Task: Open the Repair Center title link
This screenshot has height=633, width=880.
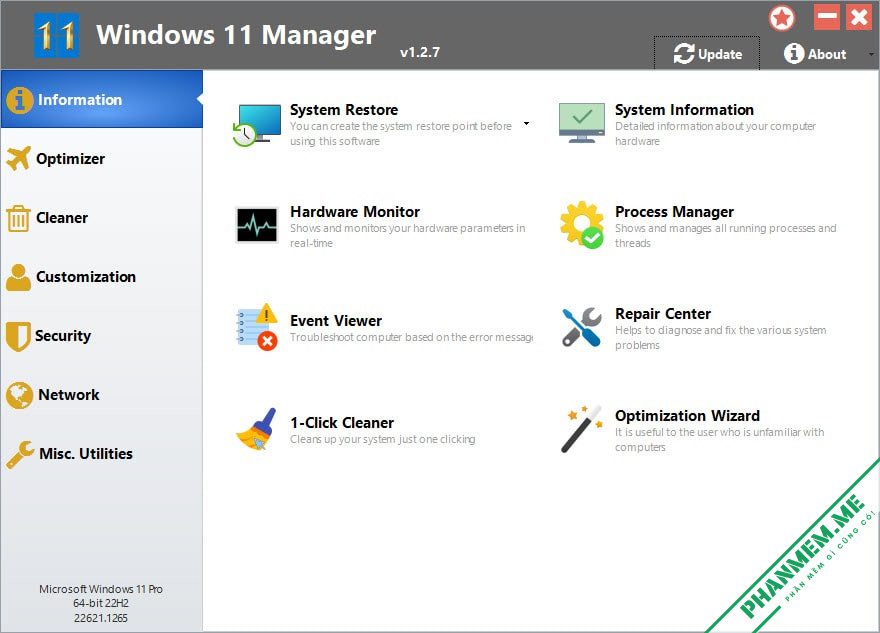Action: click(663, 314)
